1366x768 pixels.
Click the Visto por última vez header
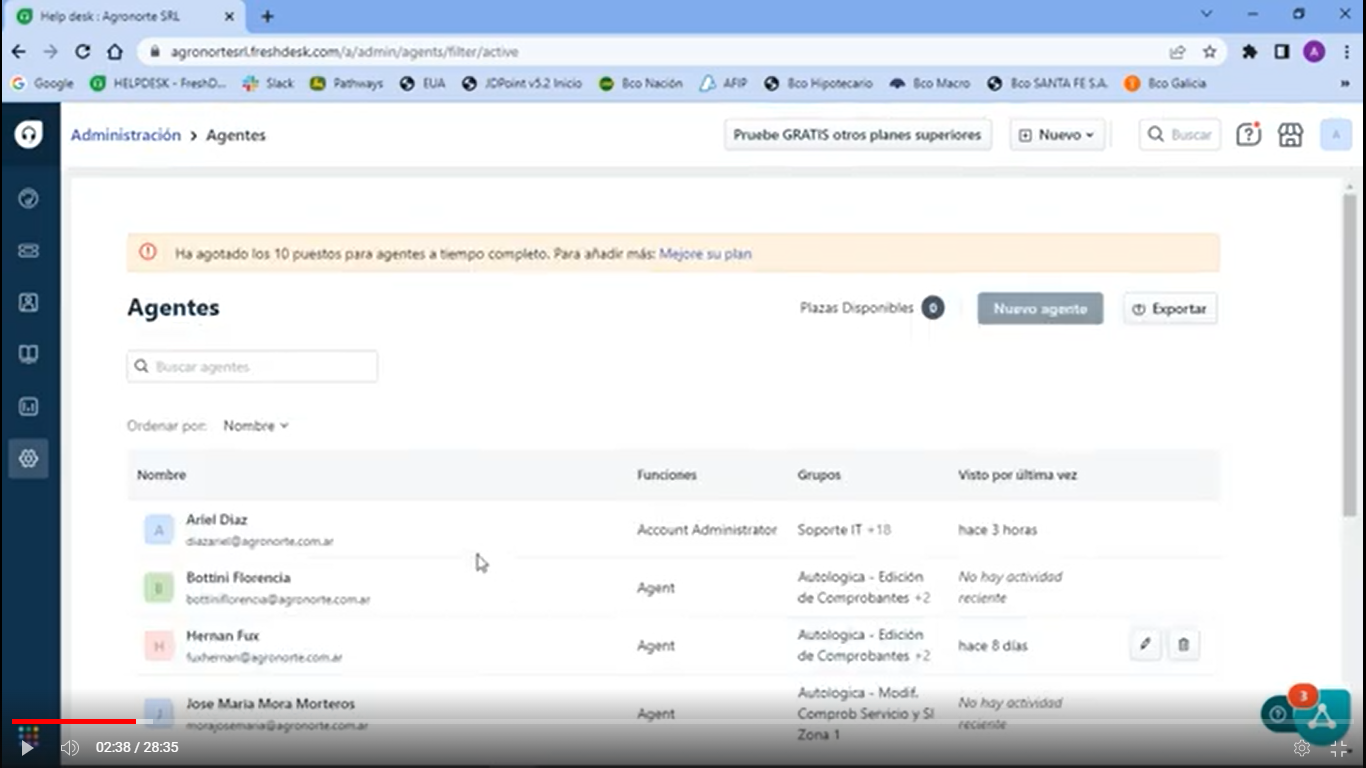[x=1017, y=475]
